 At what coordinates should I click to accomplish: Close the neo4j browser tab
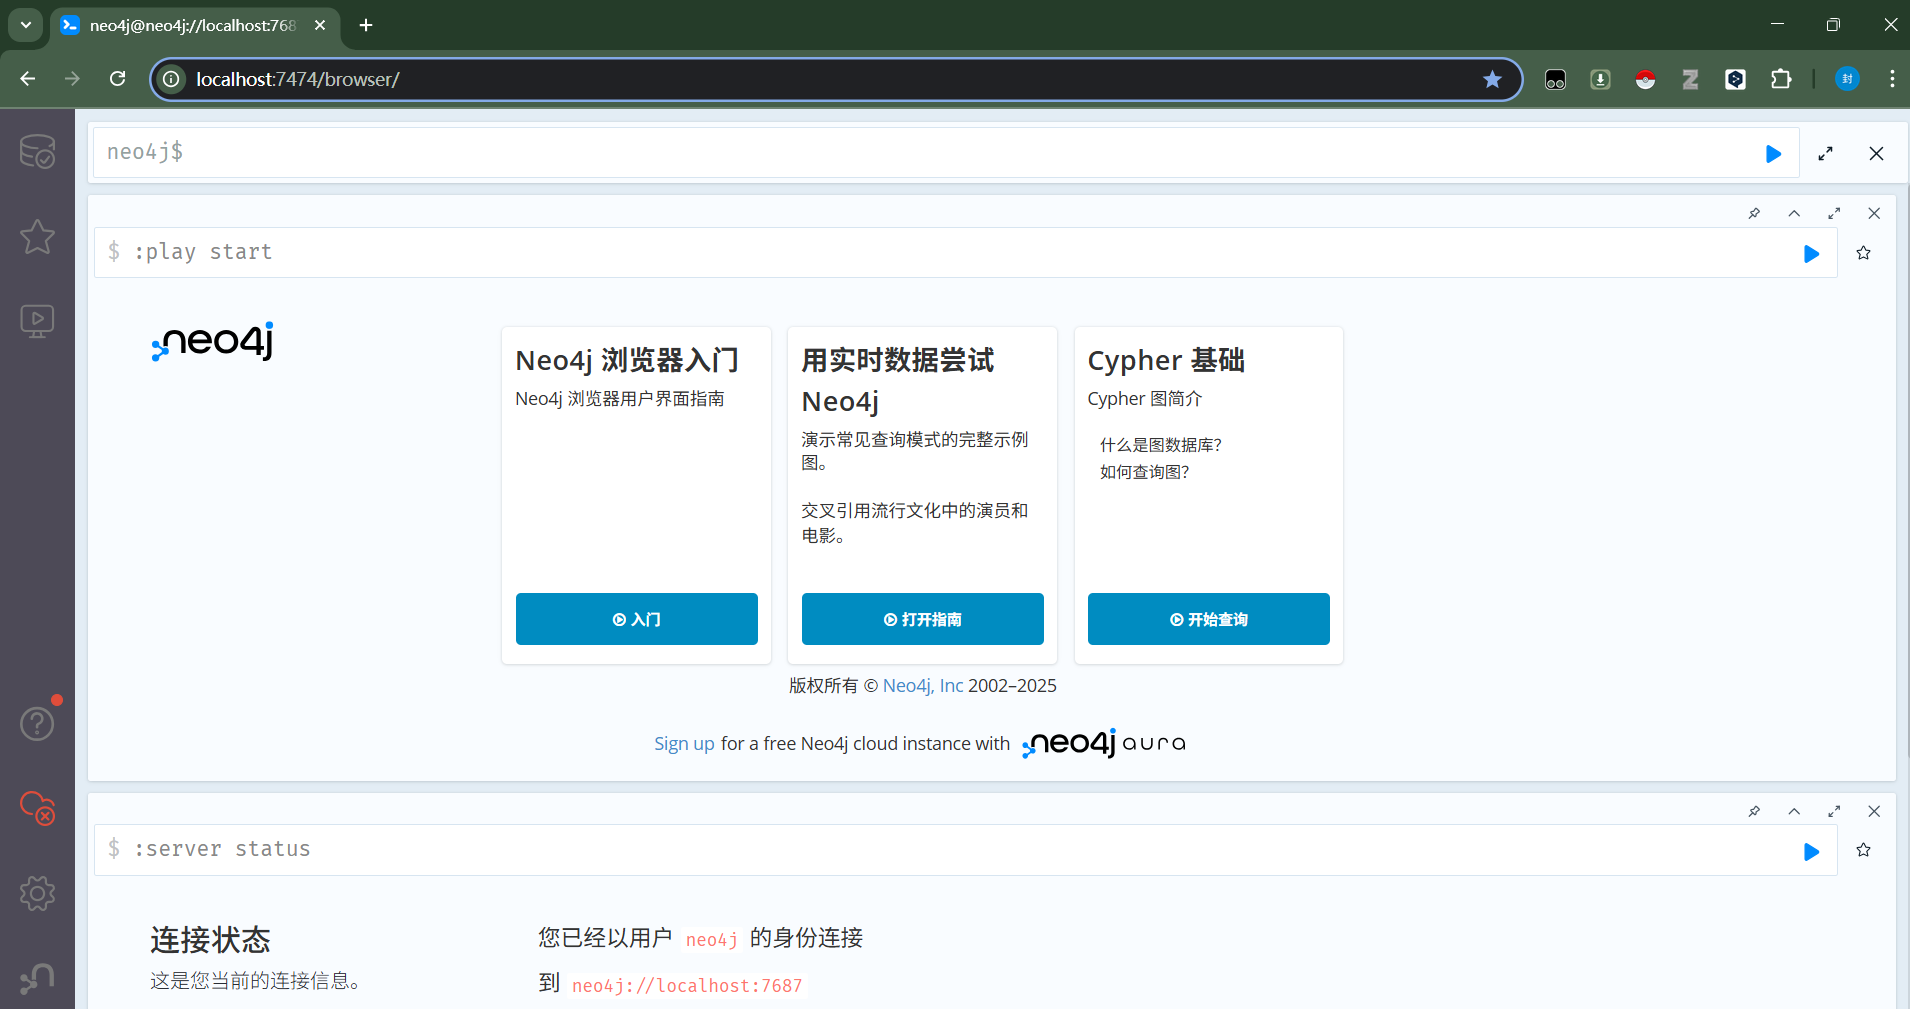pyautogui.click(x=320, y=25)
